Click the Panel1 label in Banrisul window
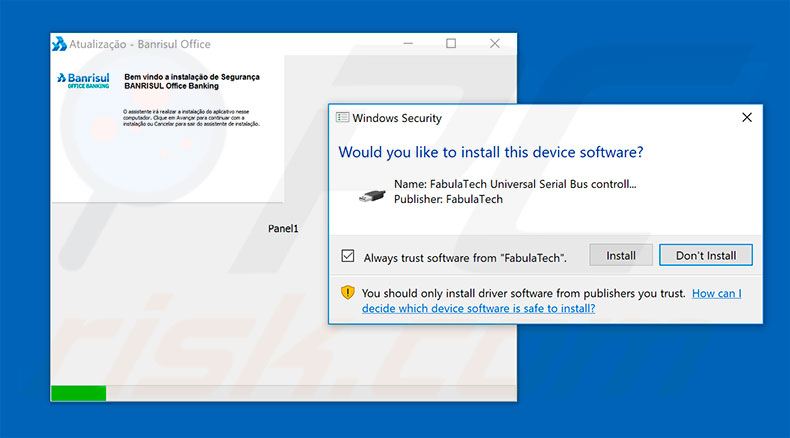Screen dimensions: 790x438 [283, 228]
